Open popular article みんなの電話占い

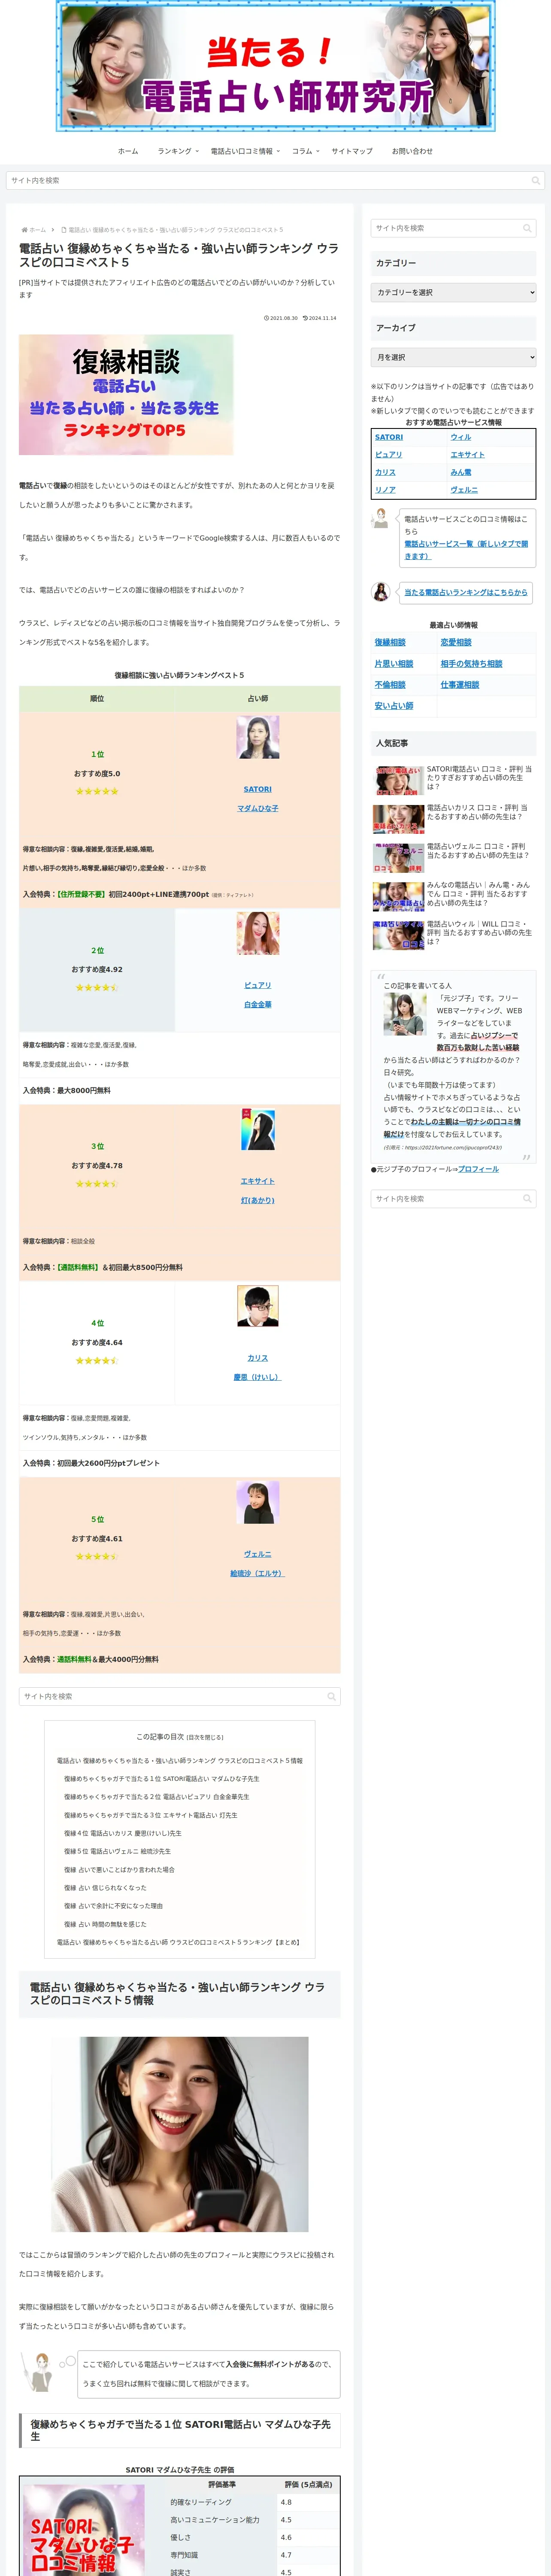[x=454, y=896]
